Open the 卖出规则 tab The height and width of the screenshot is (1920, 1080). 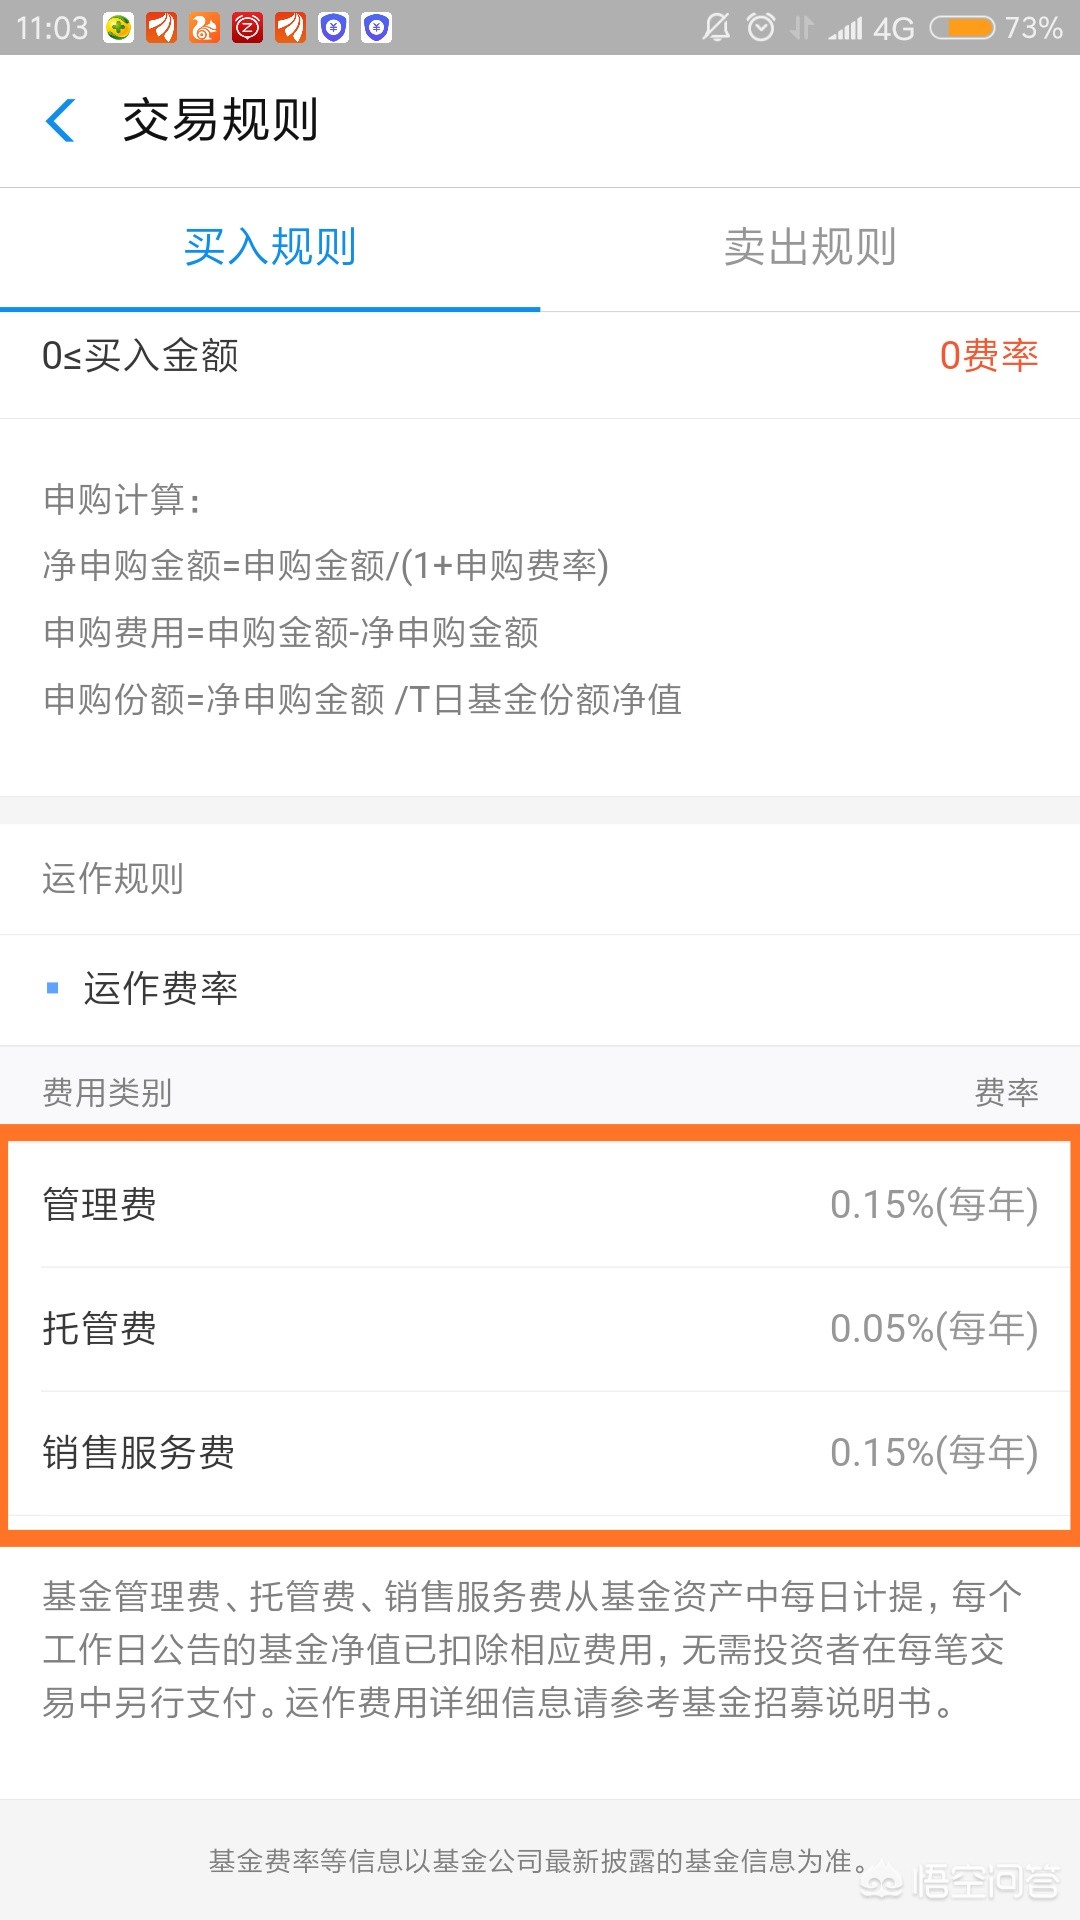pos(810,247)
